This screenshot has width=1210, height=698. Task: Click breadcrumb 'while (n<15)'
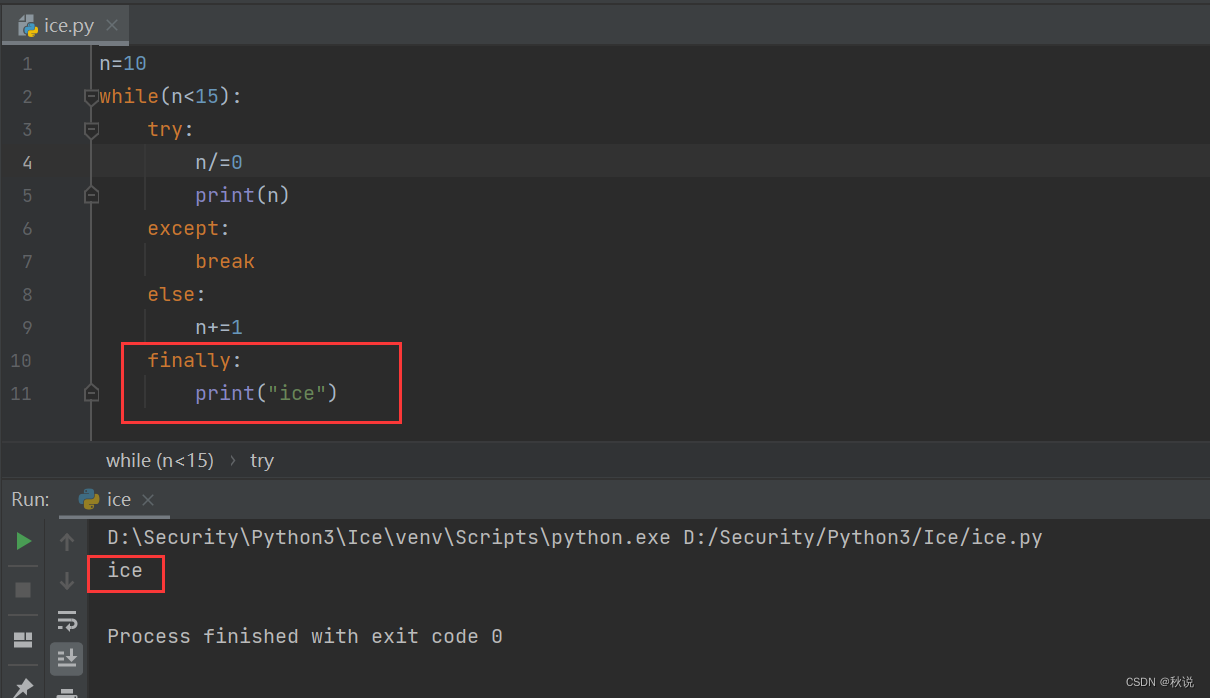[160, 460]
